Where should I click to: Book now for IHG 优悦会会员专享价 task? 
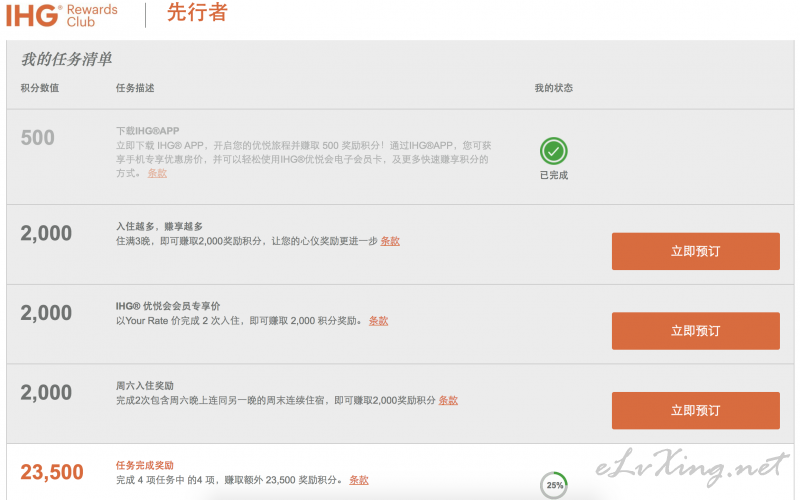point(695,331)
